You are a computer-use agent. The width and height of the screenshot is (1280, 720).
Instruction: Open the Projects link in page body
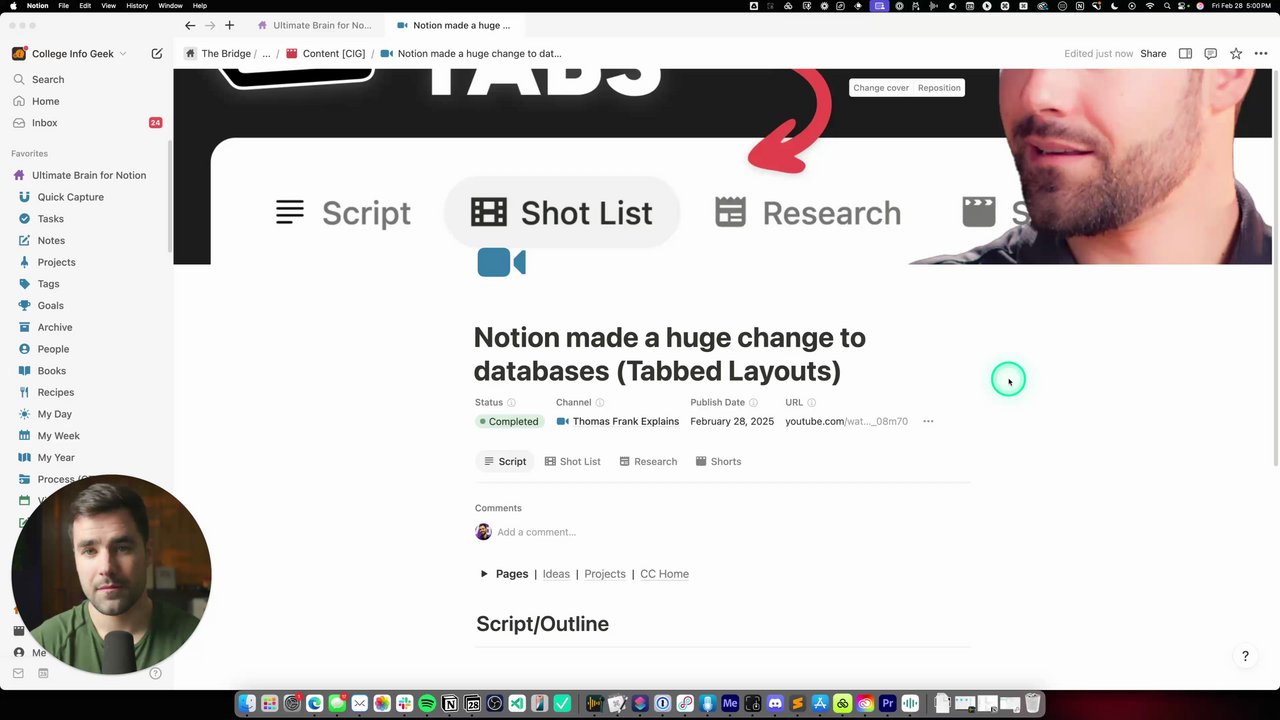coord(605,574)
